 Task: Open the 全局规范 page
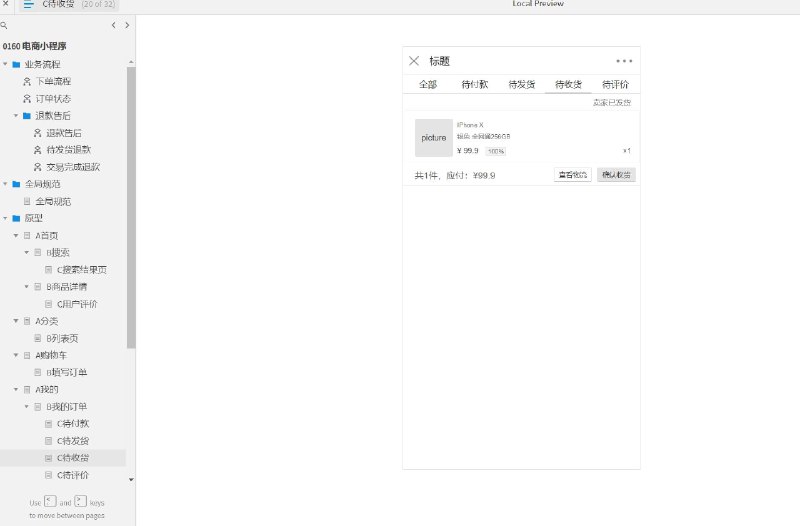53,202
